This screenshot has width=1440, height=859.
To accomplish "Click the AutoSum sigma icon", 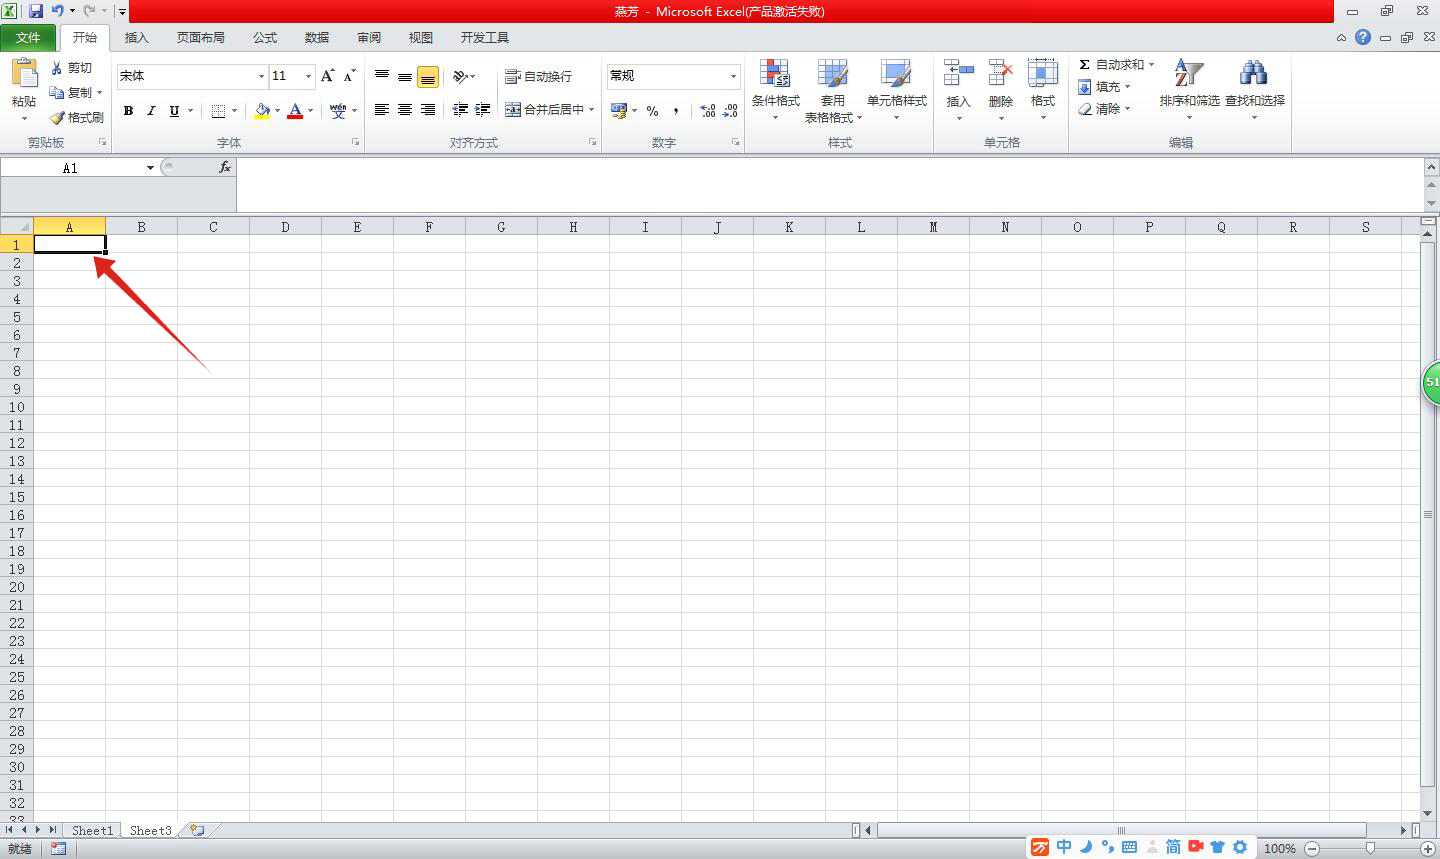I will (x=1084, y=64).
